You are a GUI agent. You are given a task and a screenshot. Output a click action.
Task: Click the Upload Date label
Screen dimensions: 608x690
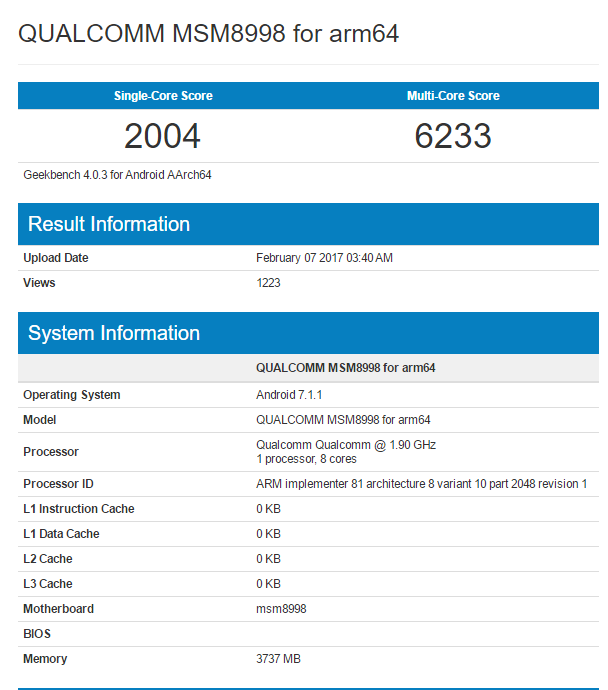coord(56,258)
